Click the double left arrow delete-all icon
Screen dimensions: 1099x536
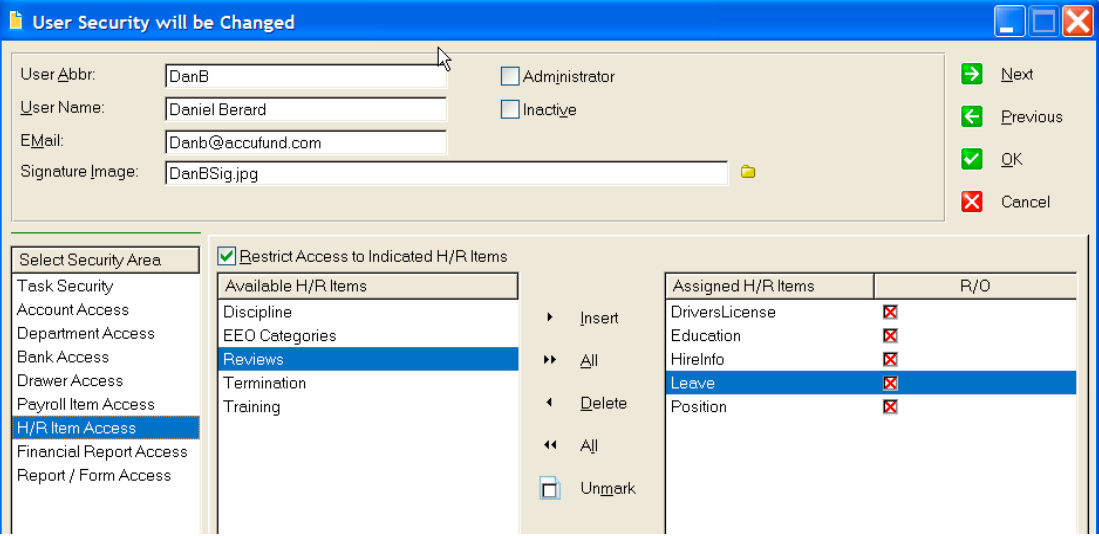(x=550, y=446)
